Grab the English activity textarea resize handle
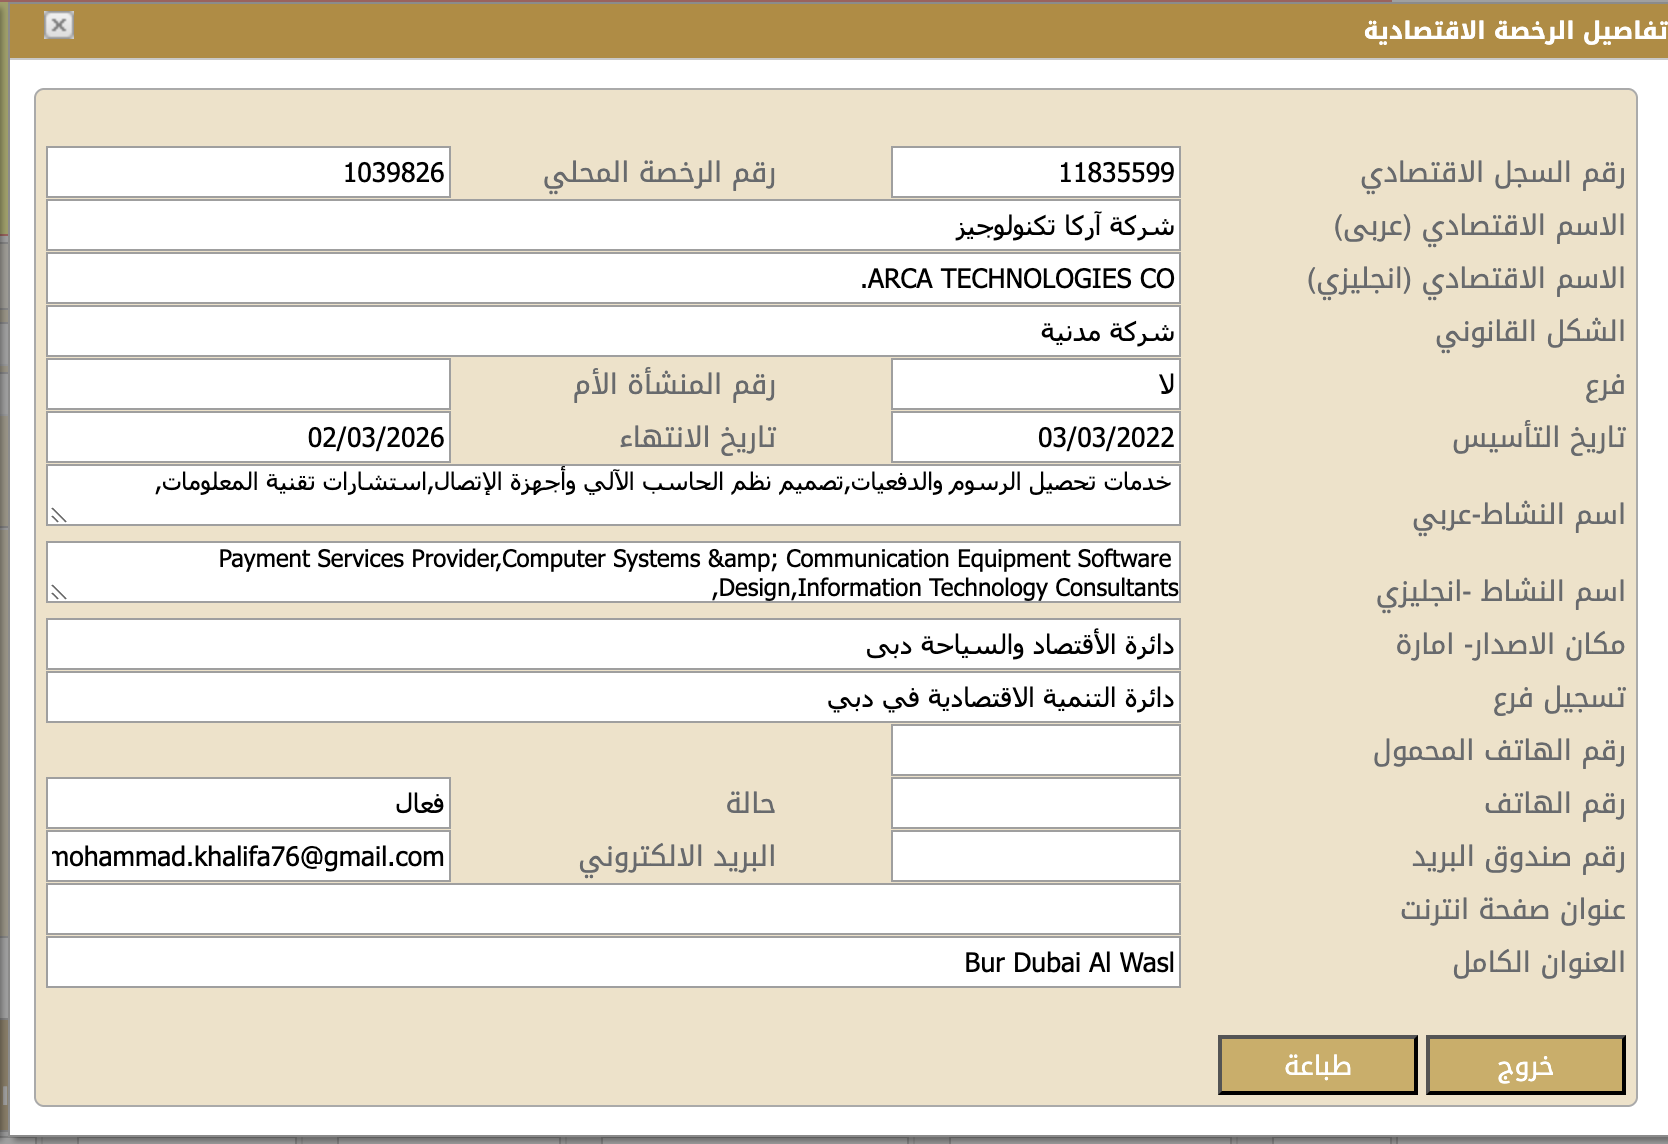Viewport: 1668px width, 1144px height. (59, 592)
